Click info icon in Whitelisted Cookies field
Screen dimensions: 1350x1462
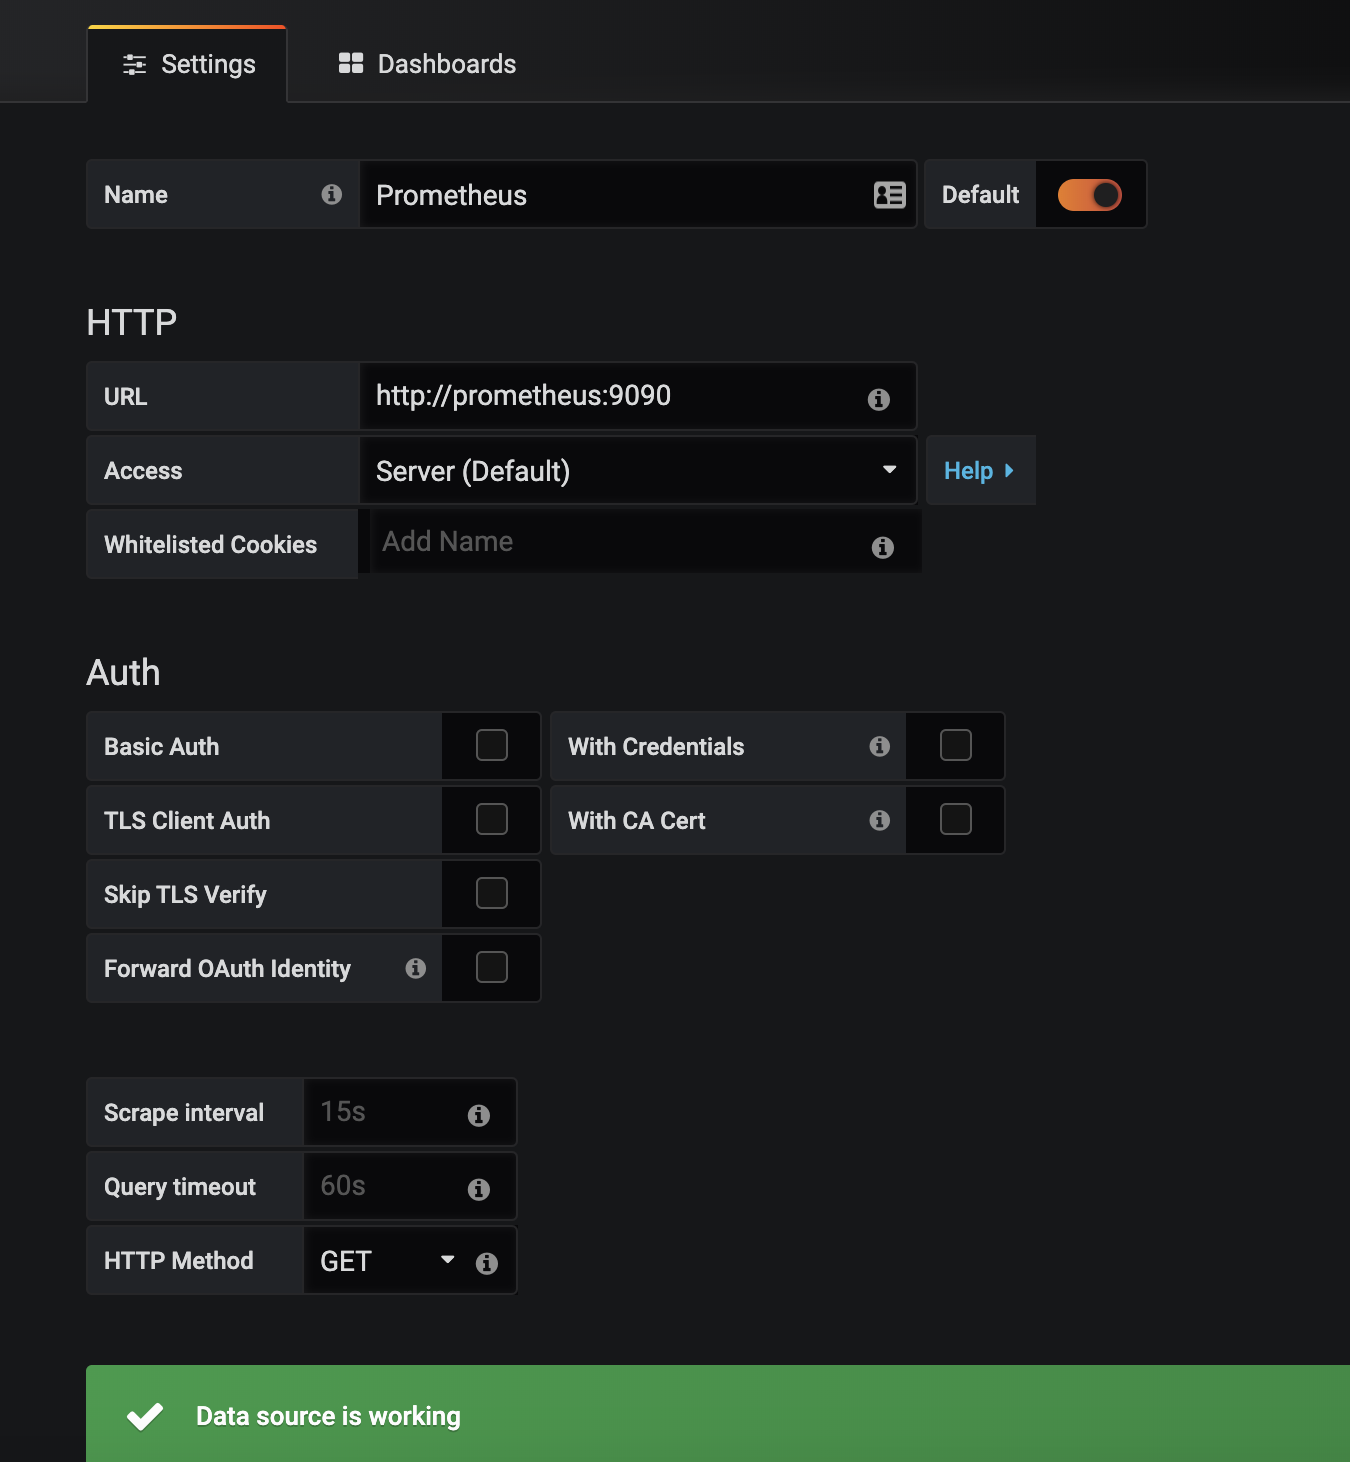(x=882, y=547)
